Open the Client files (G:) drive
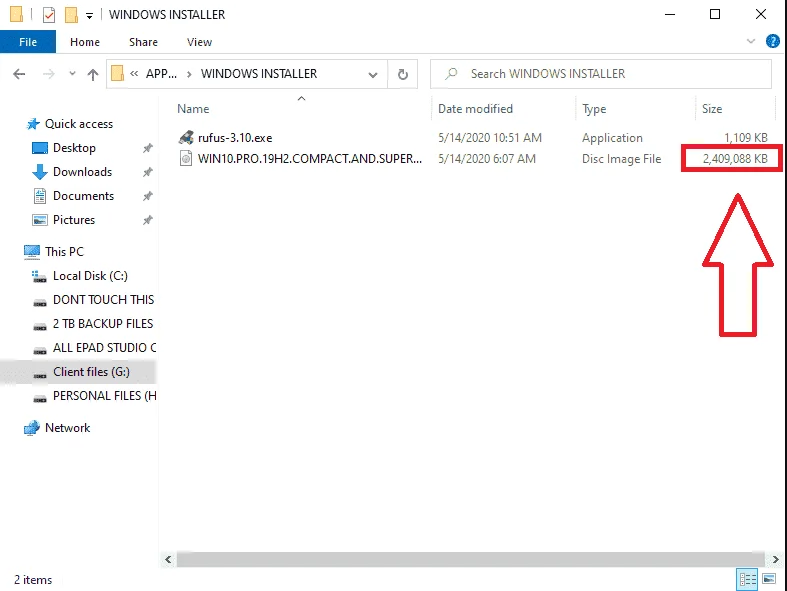 (x=91, y=372)
